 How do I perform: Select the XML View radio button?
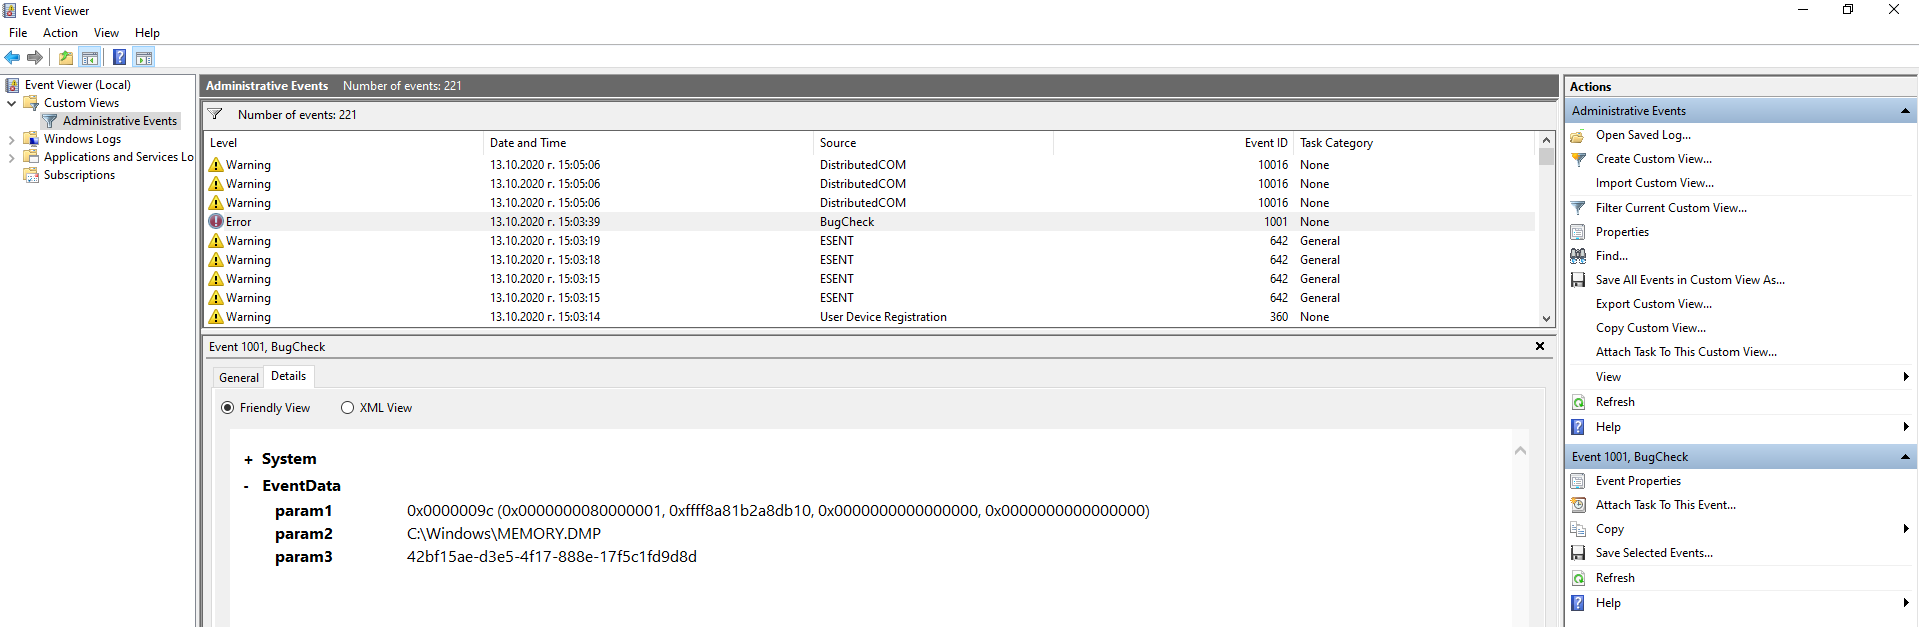tap(347, 408)
